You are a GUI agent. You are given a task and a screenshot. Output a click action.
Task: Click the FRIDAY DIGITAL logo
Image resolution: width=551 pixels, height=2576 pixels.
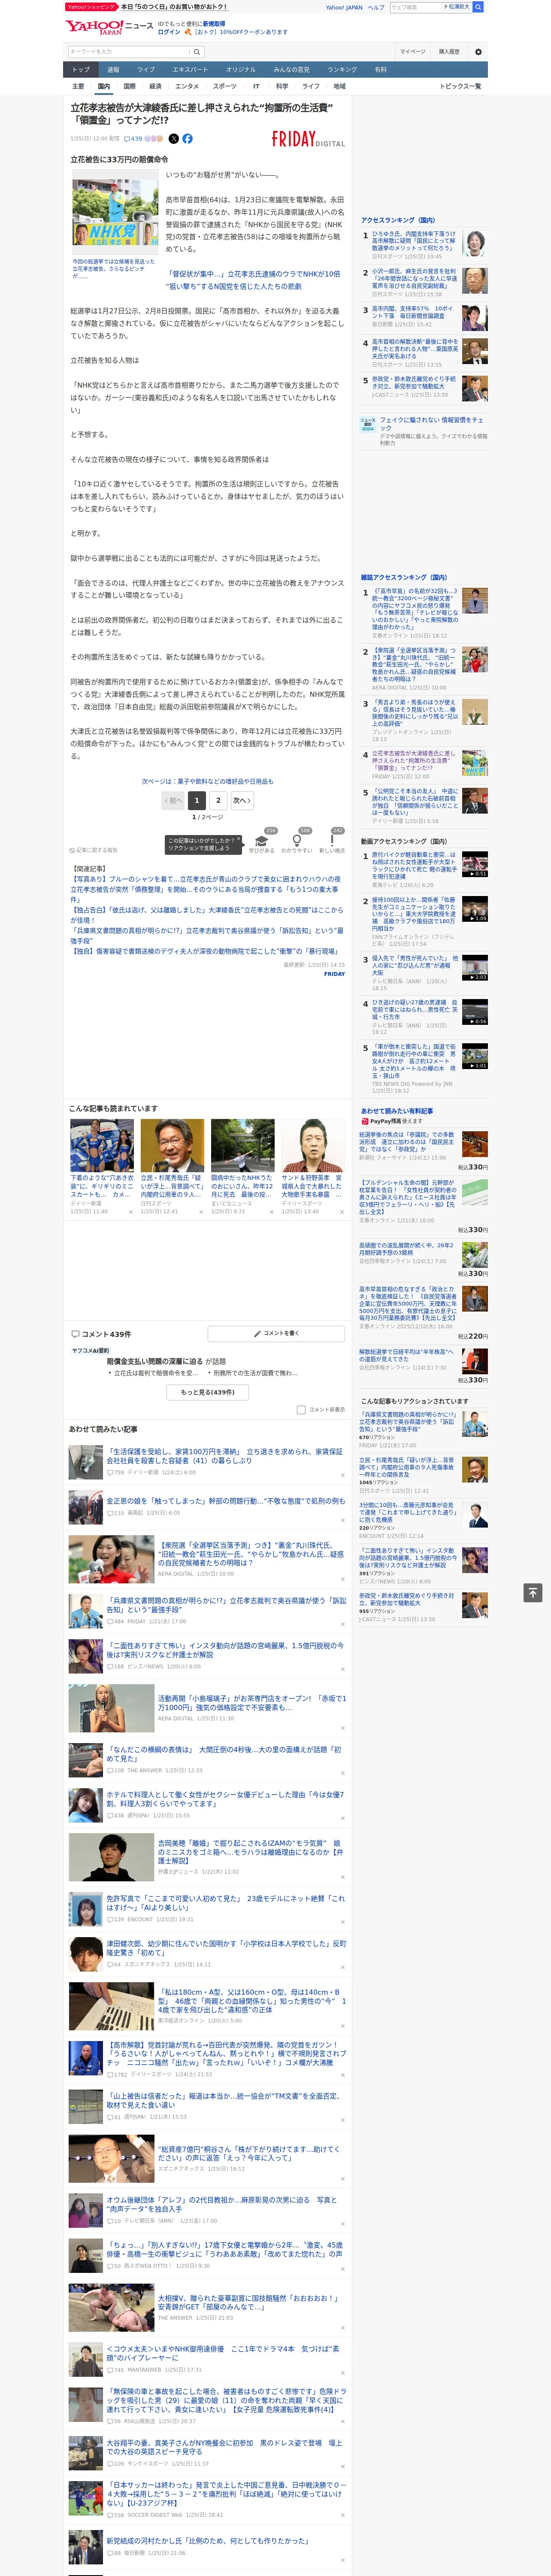click(x=308, y=139)
